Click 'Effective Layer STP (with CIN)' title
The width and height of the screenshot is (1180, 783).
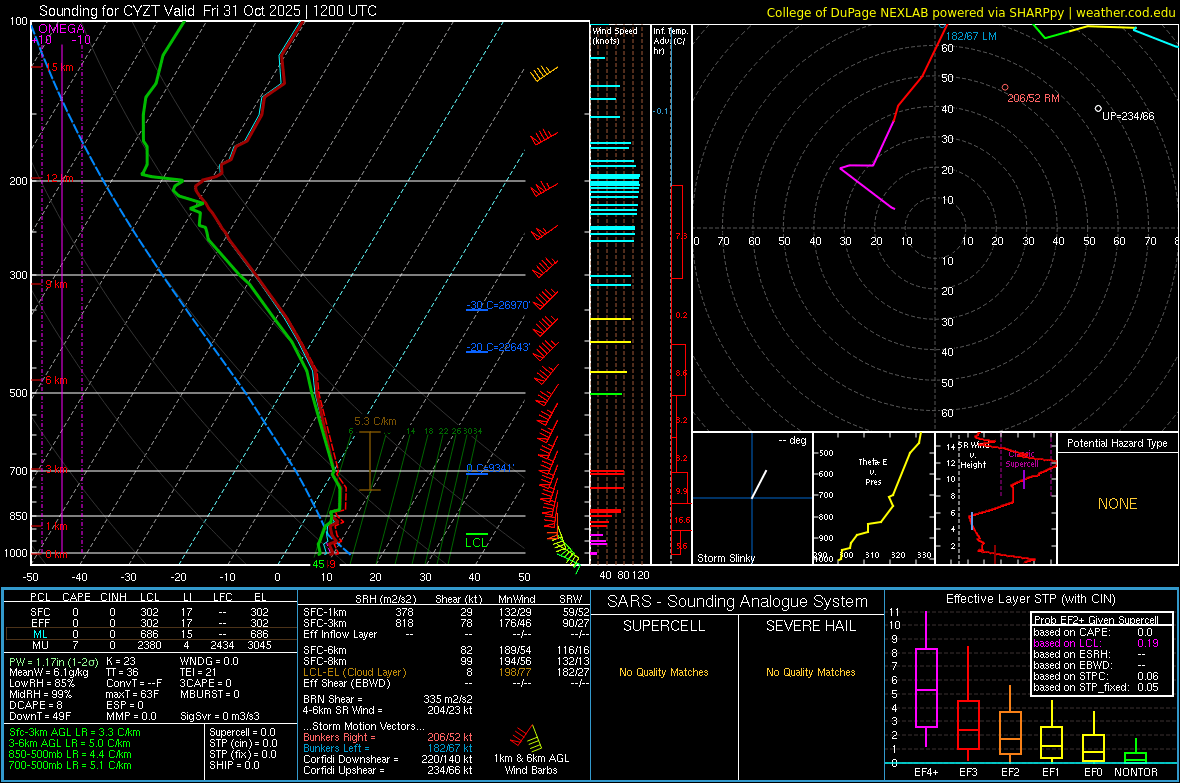coord(1030,599)
